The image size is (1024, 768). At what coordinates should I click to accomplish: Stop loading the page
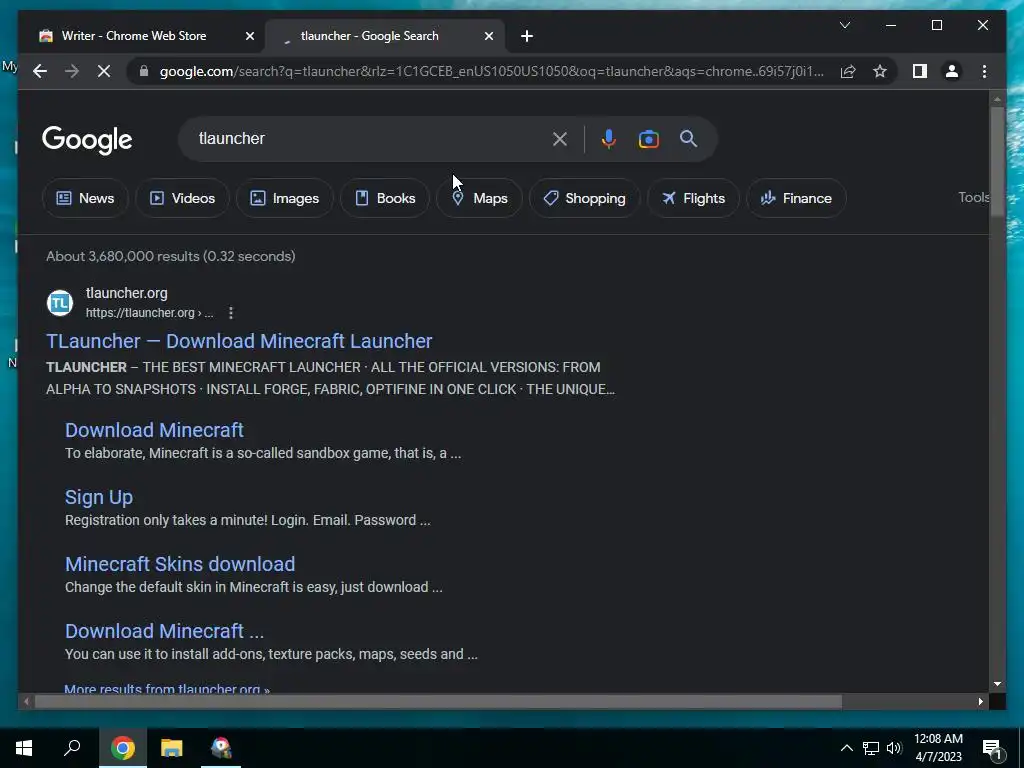(x=104, y=71)
